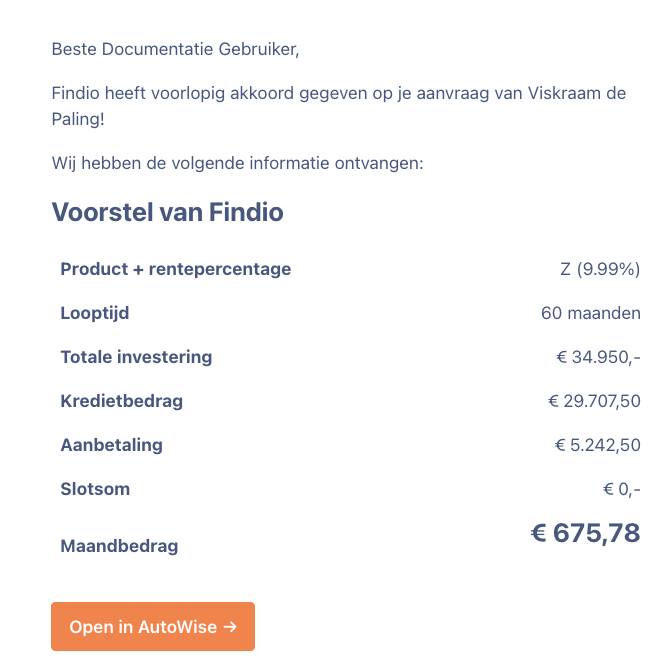Viewport: 671px width, 663px height.
Task: Click the 'Looptijd' row label
Action: point(95,313)
